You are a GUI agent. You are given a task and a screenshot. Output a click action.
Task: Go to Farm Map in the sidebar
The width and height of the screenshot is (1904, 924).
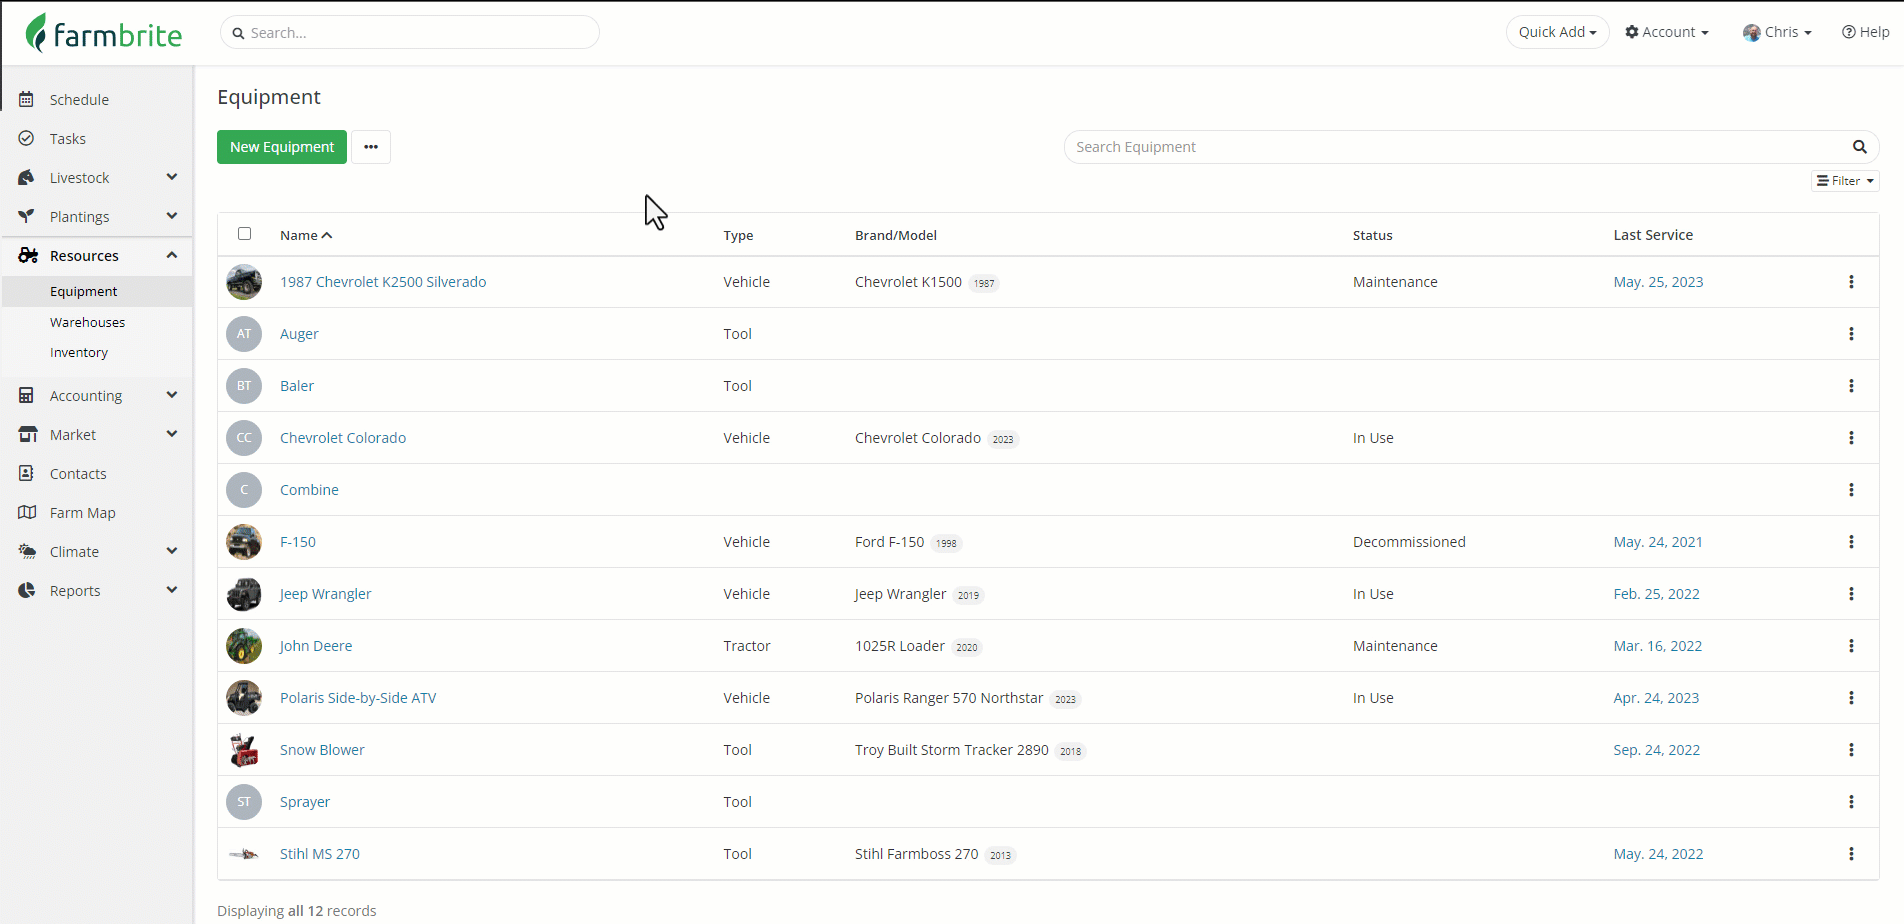[x=83, y=512]
